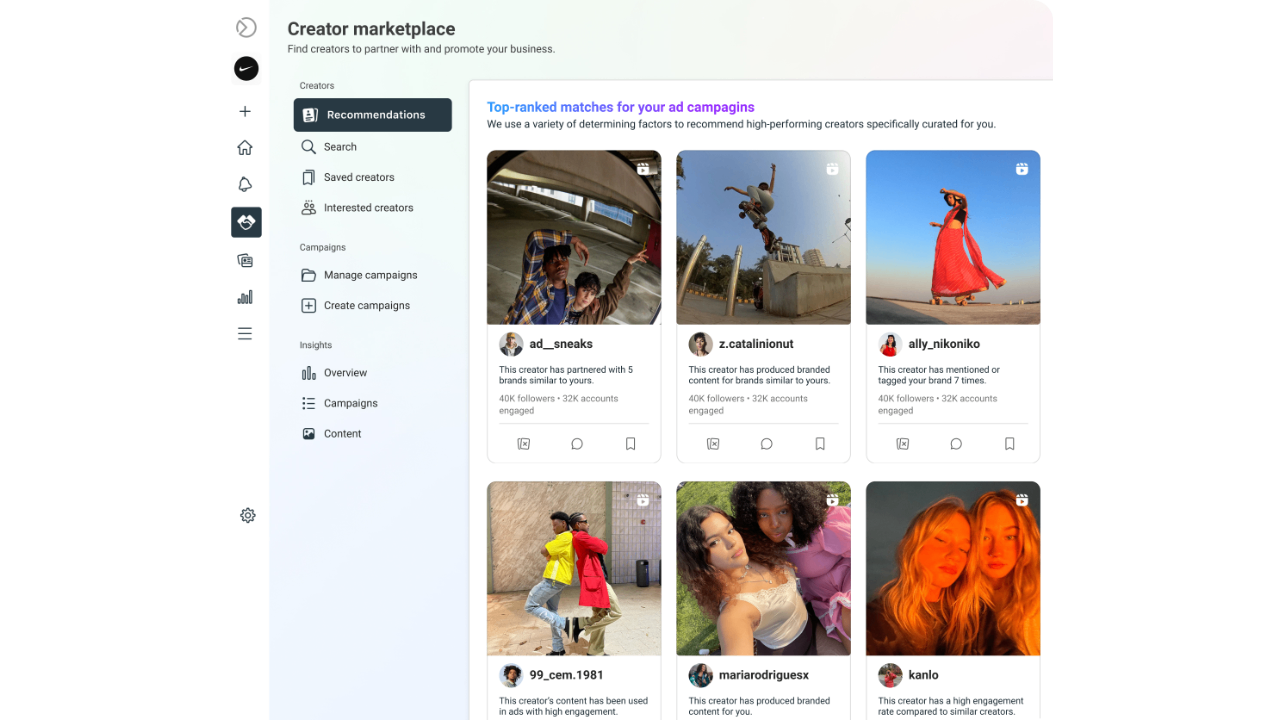
Task: Click the partnership ad icon on z.catalinionut card
Action: [713, 444]
